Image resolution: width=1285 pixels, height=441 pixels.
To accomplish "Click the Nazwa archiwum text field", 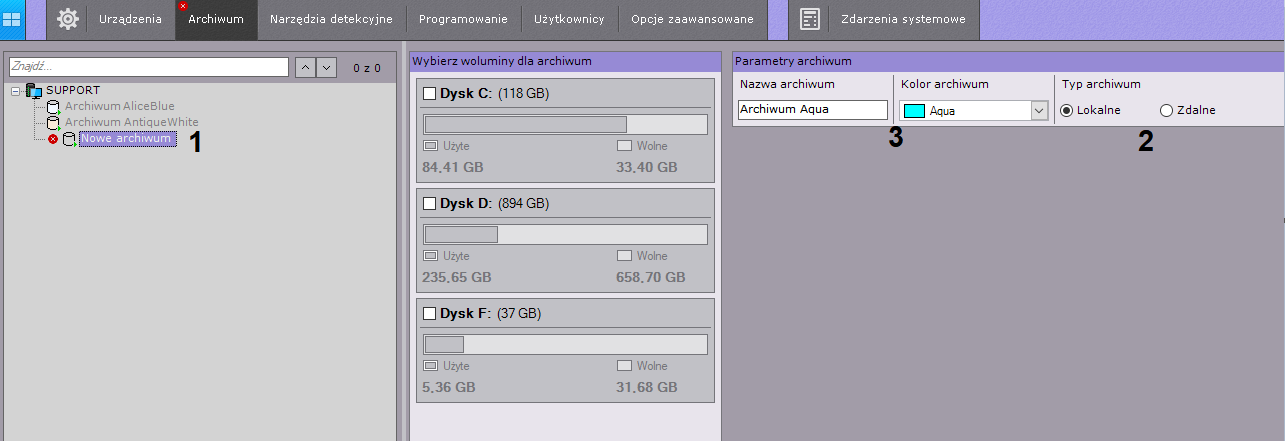I will click(x=813, y=110).
